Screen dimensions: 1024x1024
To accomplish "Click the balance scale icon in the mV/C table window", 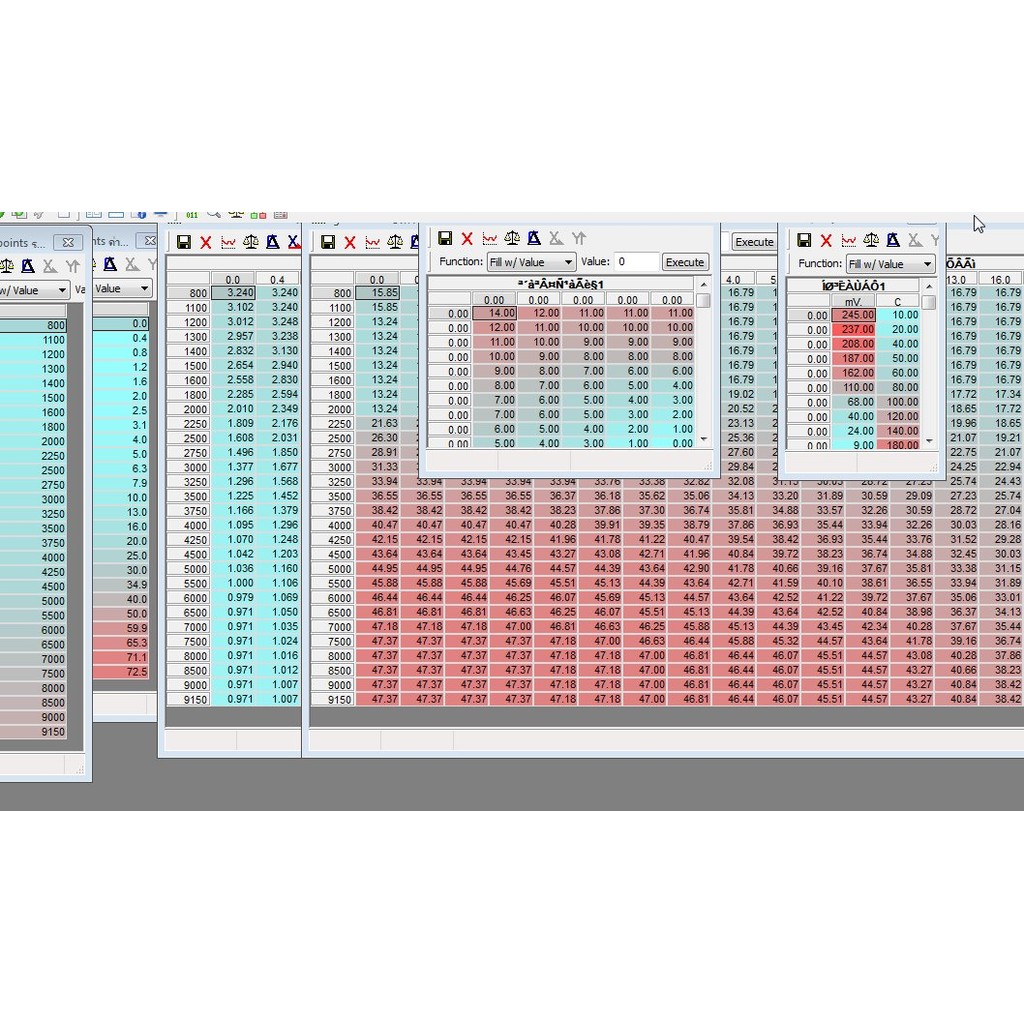I will [871, 240].
